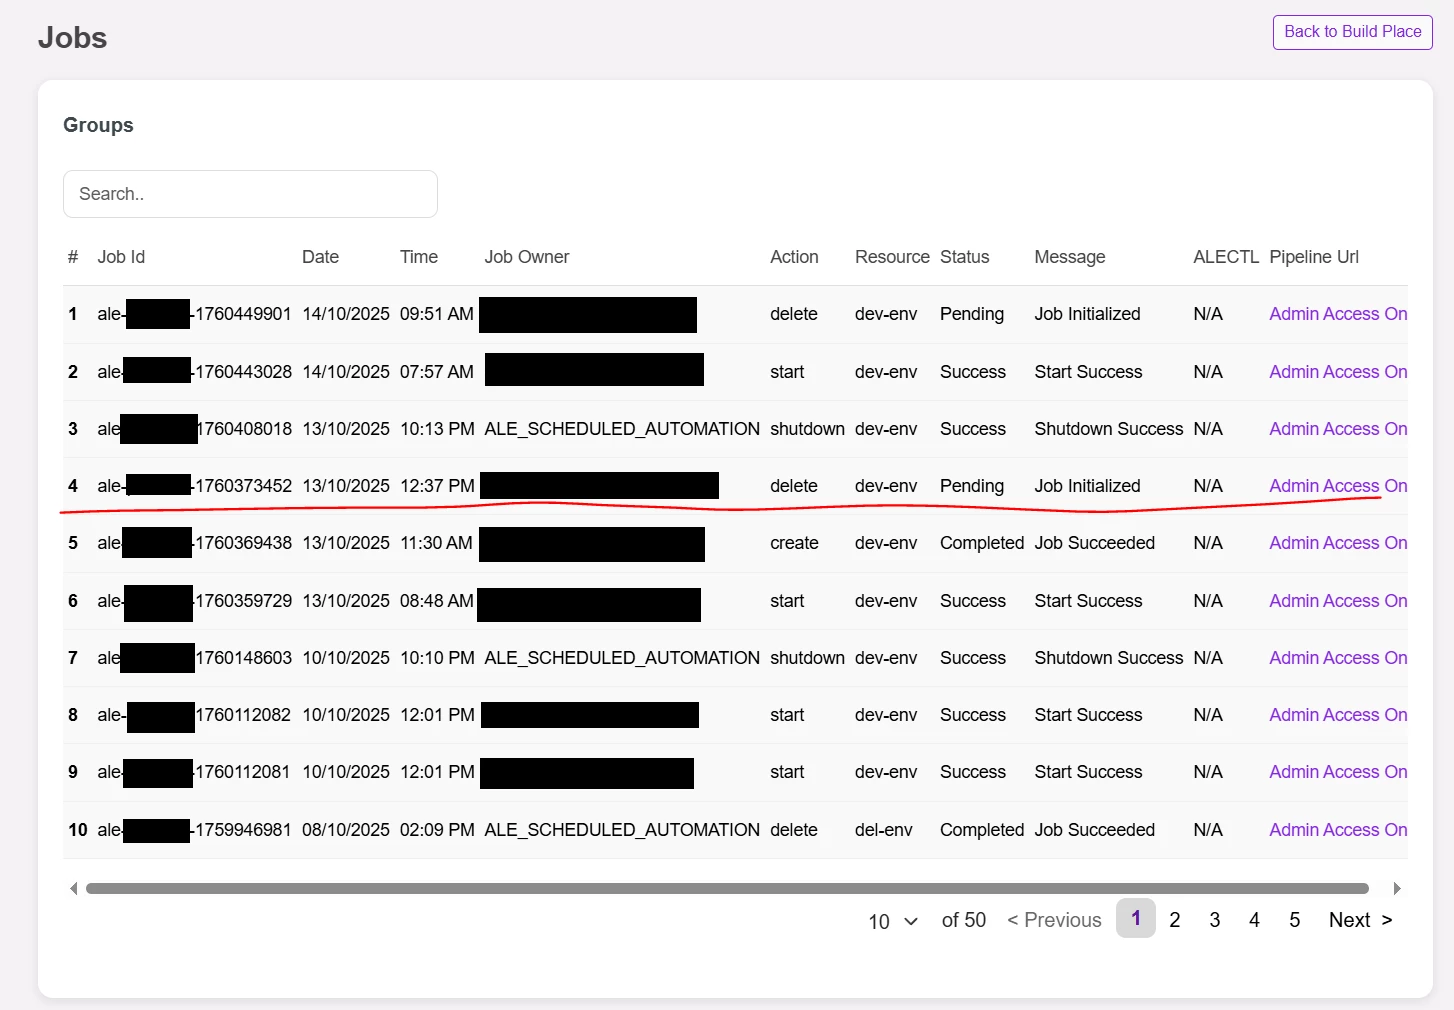Open Admin Access link for job 1760408018
This screenshot has height=1010, width=1454.
(x=1338, y=429)
